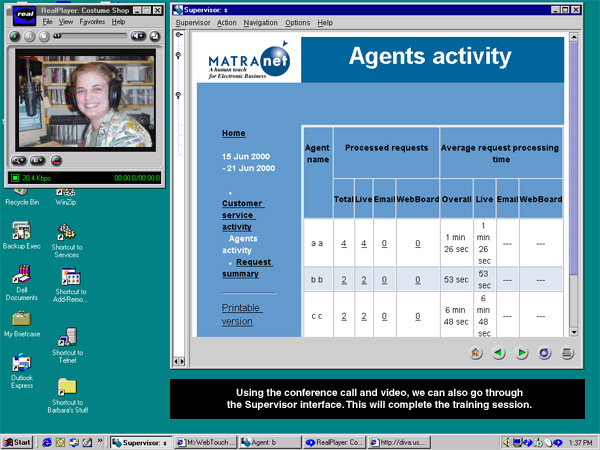This screenshot has height=450, width=600.
Task: Launch Internet Explorer from quick launch
Action: (x=47, y=442)
